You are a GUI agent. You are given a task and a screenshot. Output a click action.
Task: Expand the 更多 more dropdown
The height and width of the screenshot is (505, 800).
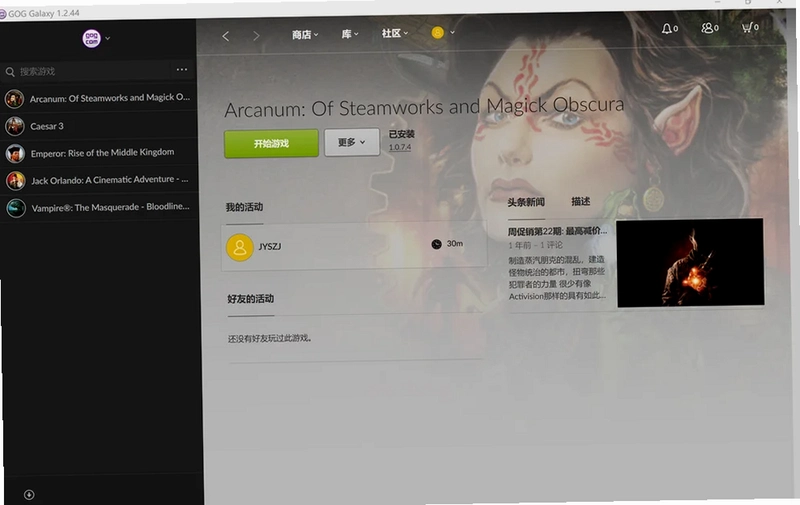click(x=352, y=142)
